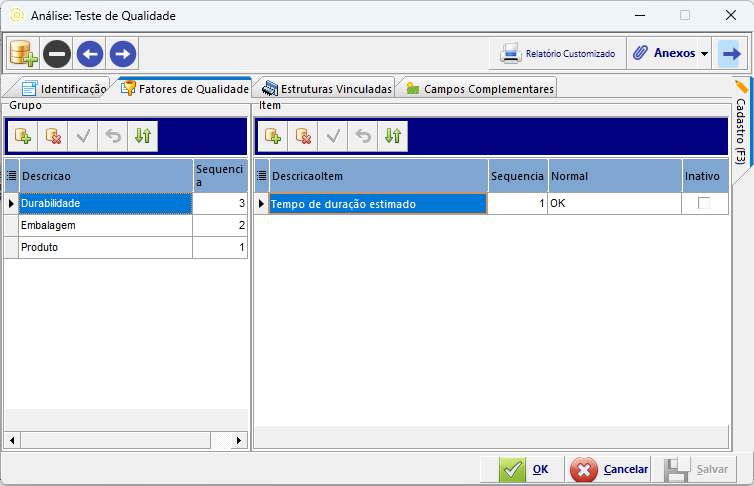Reorder groups with sort arrows icon

tap(143, 137)
